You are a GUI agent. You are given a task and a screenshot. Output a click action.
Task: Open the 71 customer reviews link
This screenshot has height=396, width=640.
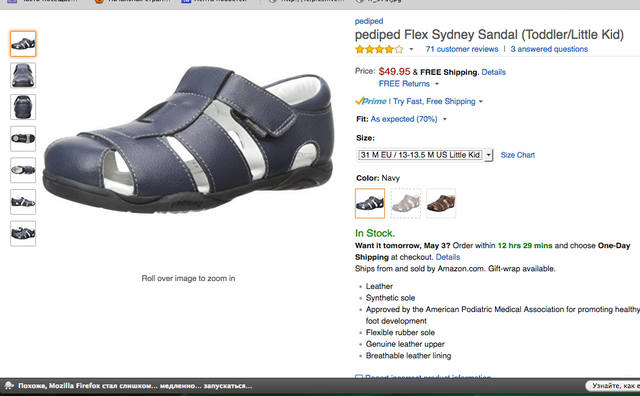point(462,49)
